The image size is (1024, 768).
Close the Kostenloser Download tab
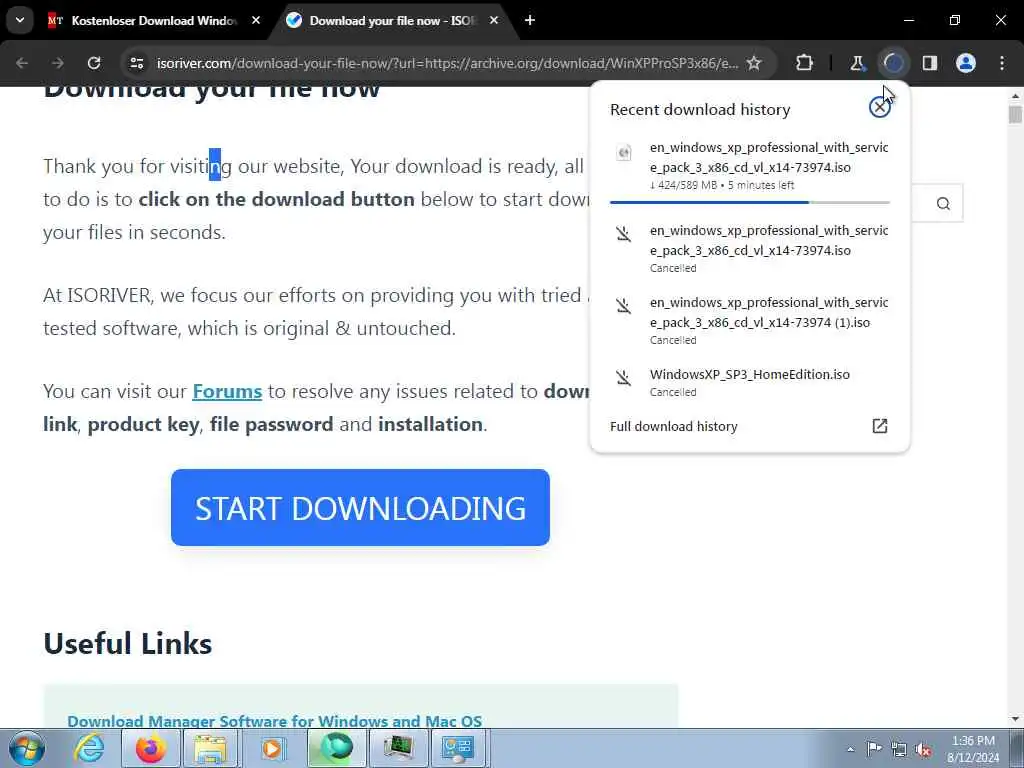[x=256, y=21]
